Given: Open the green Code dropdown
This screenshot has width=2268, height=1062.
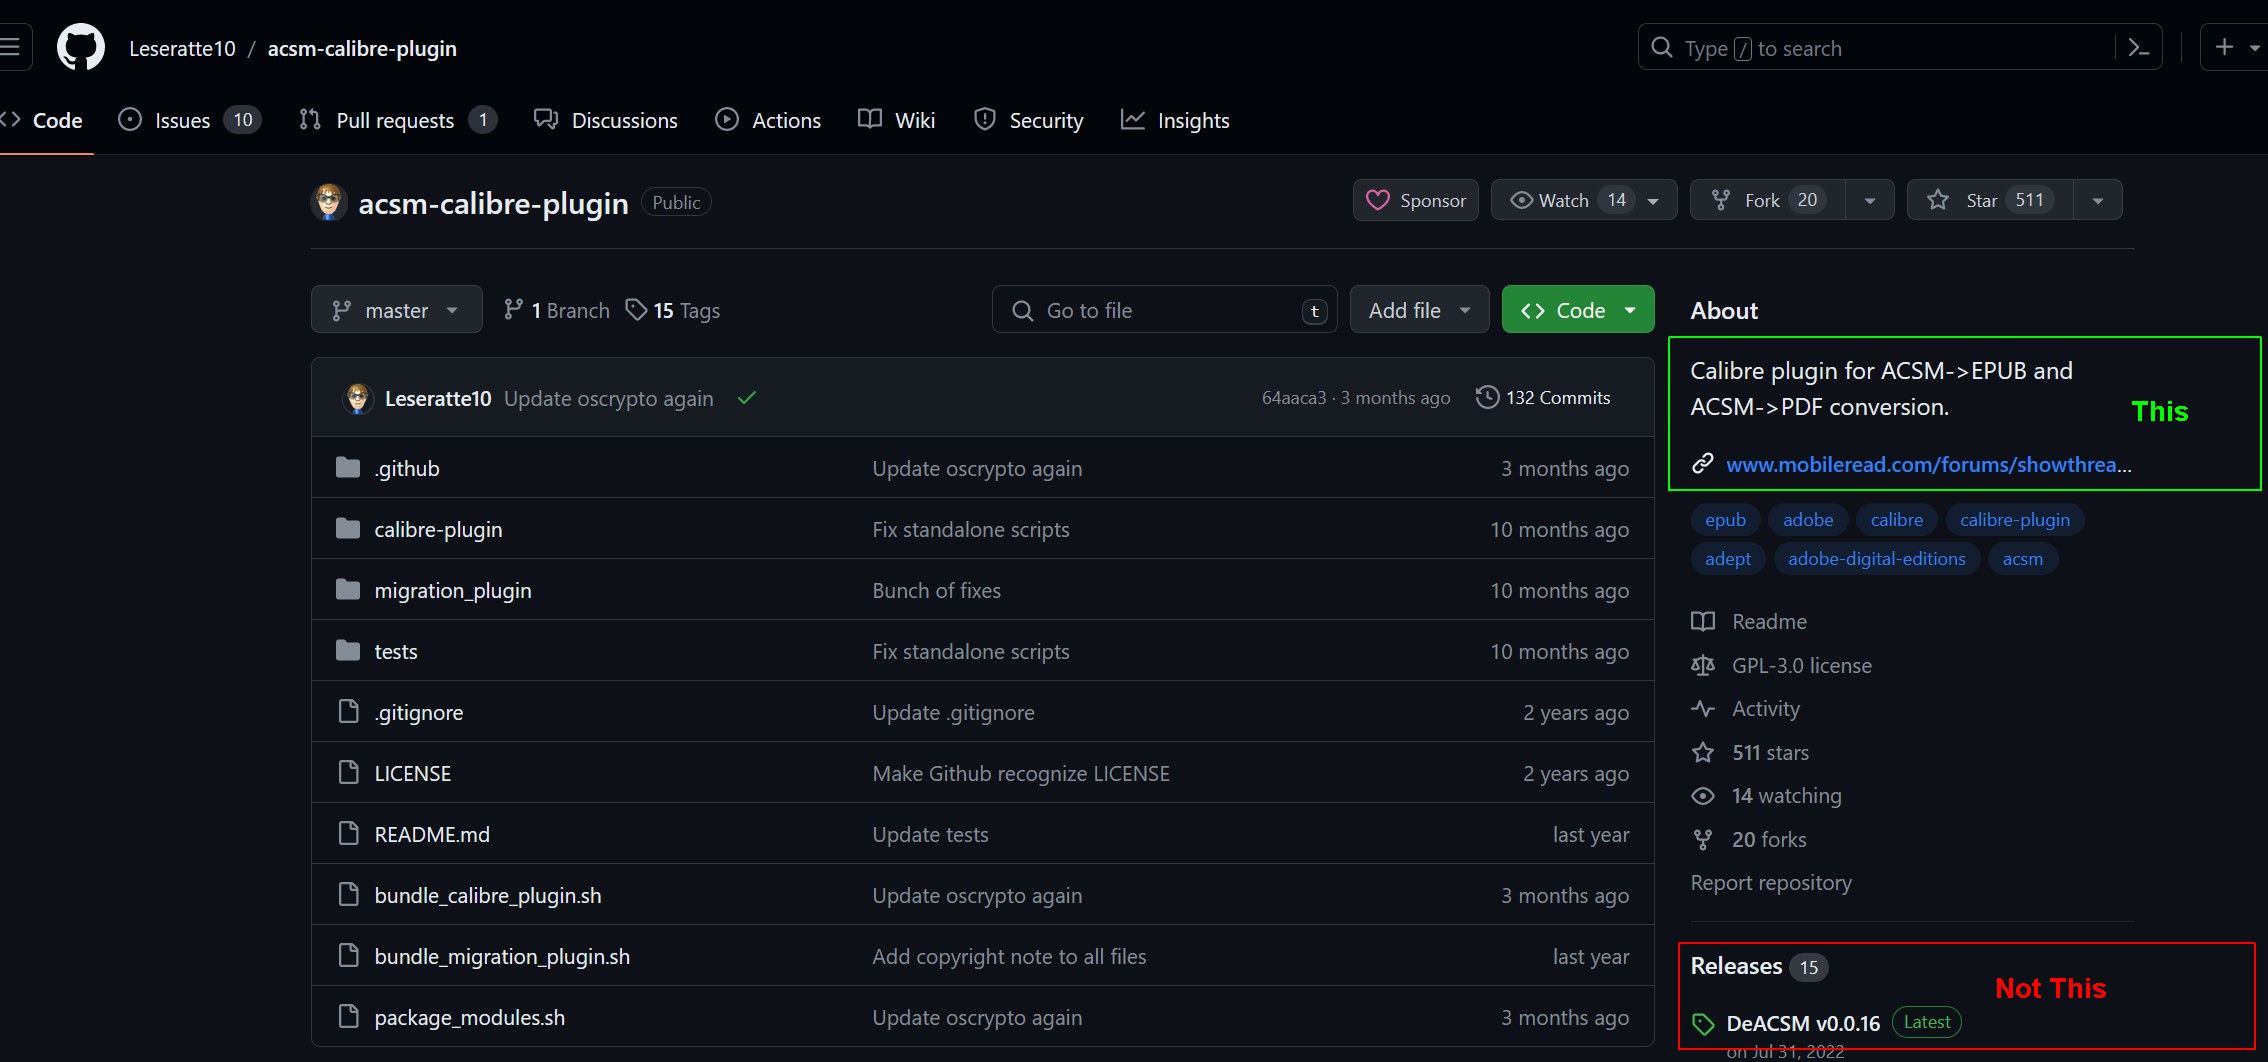Looking at the screenshot, I should (1577, 310).
